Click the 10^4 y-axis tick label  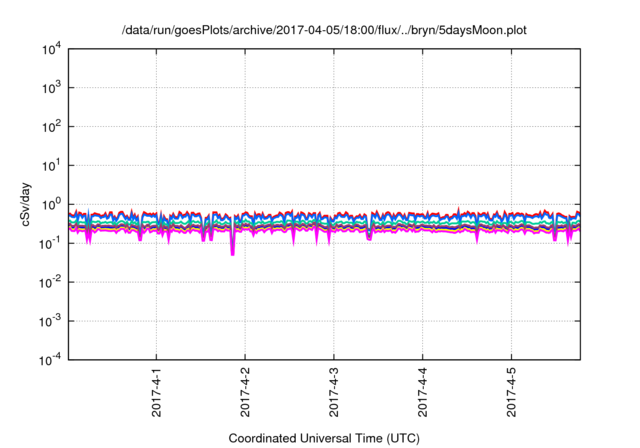coord(52,49)
